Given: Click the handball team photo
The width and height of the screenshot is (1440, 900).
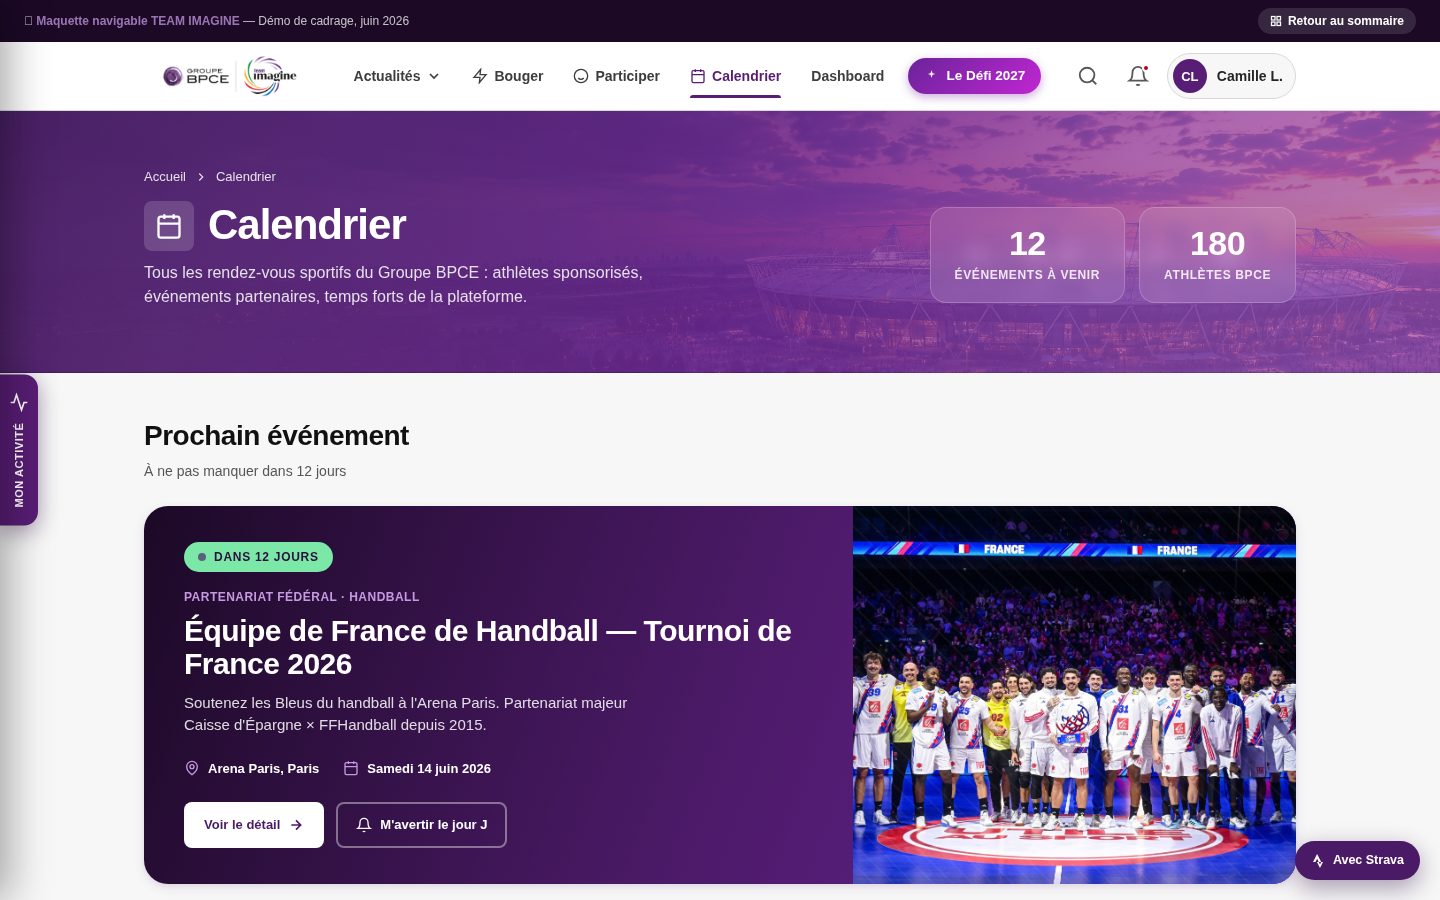Looking at the screenshot, I should point(1074,695).
